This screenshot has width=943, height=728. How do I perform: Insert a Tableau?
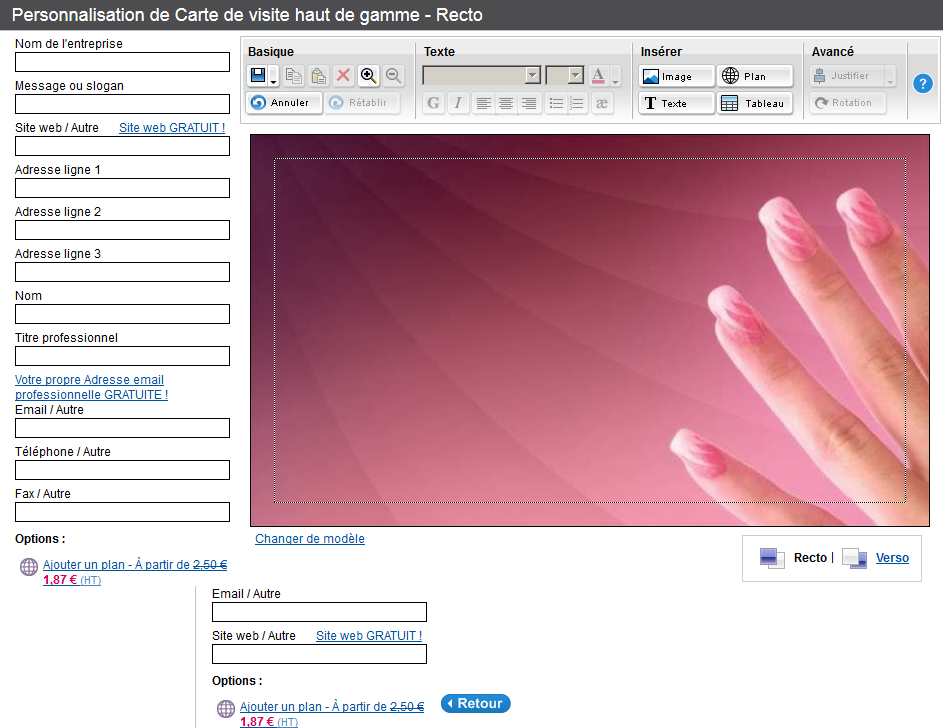click(x=755, y=103)
